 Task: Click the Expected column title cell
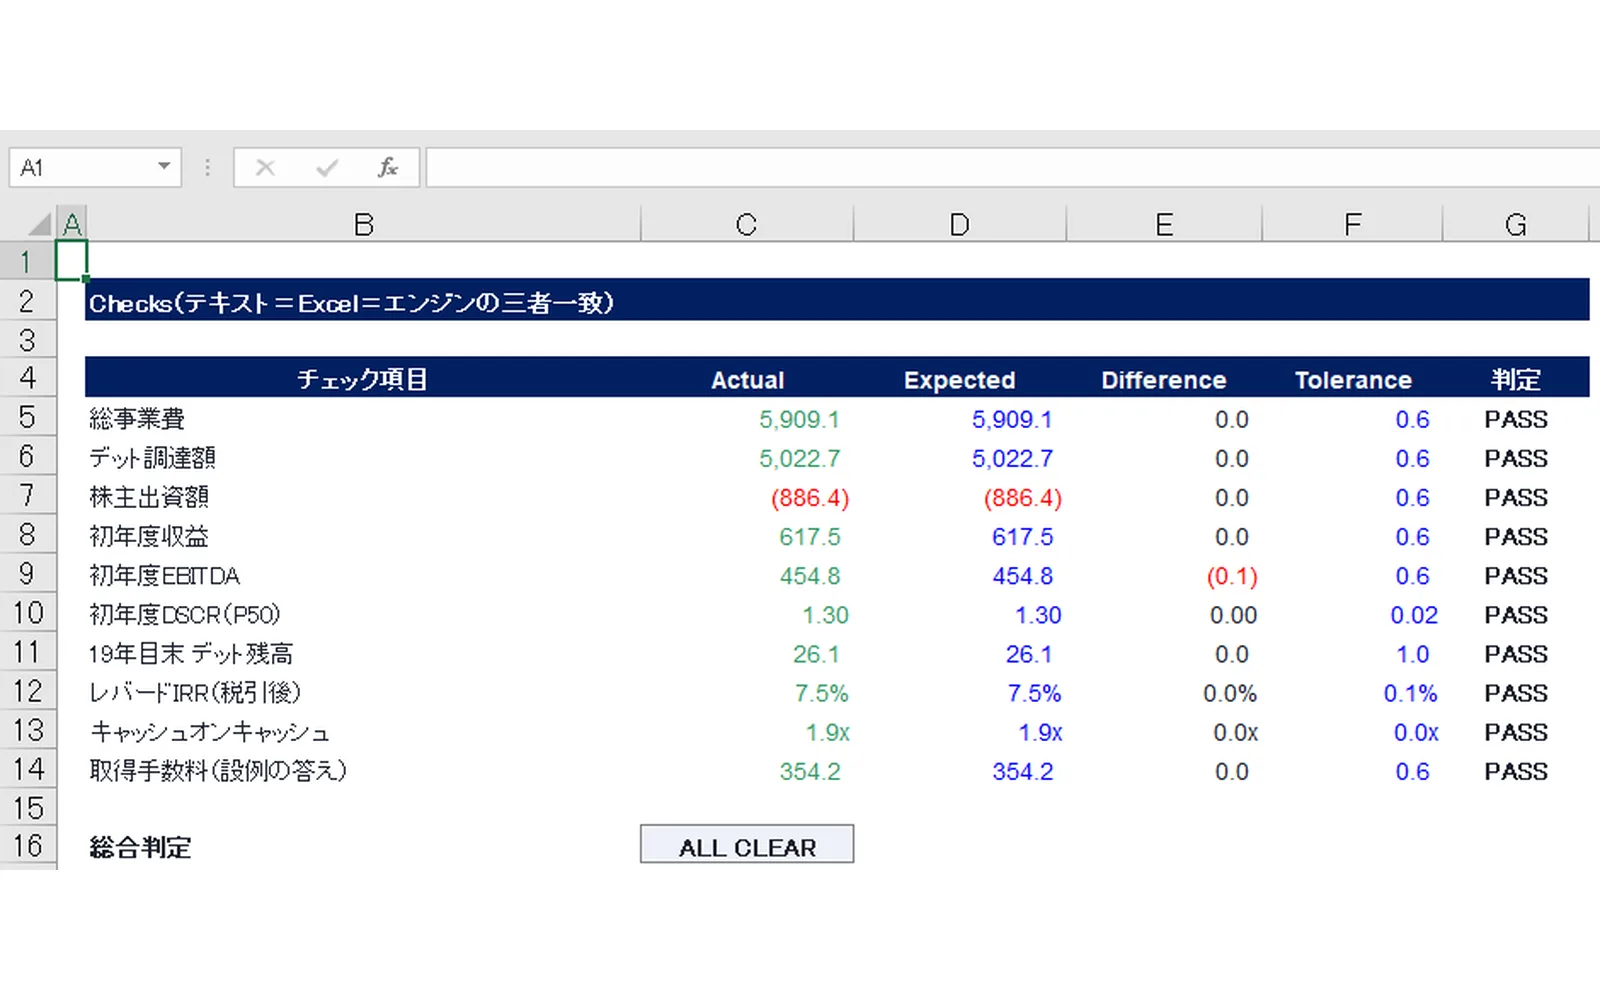(960, 379)
